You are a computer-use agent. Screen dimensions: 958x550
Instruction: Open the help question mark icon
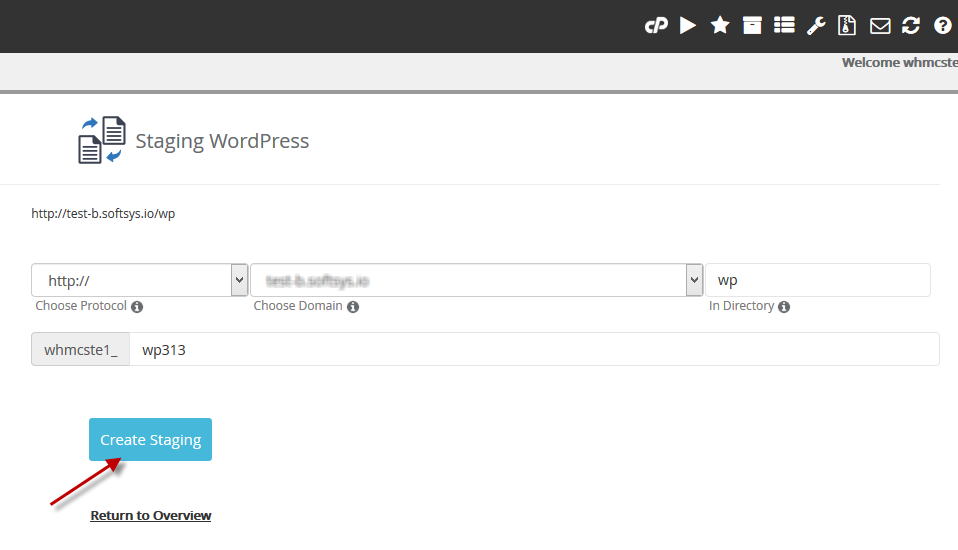943,26
